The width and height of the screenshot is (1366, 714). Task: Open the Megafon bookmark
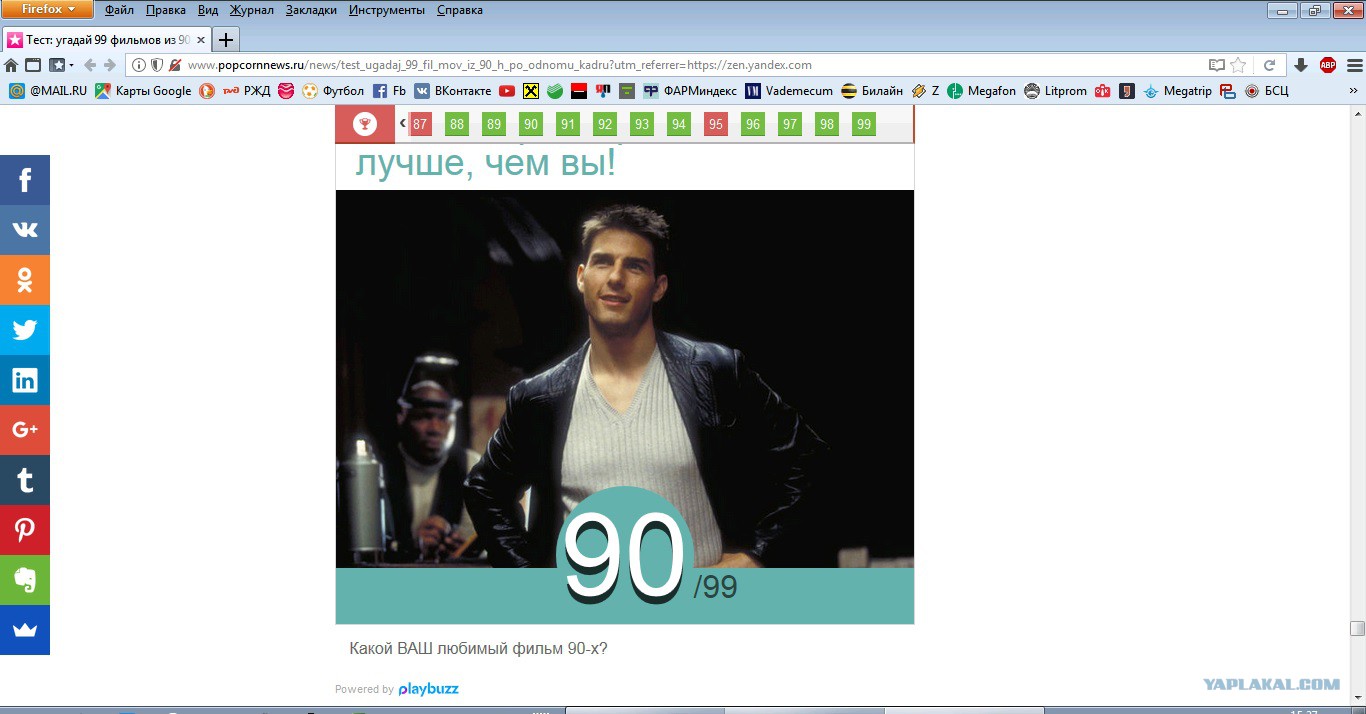tap(981, 91)
